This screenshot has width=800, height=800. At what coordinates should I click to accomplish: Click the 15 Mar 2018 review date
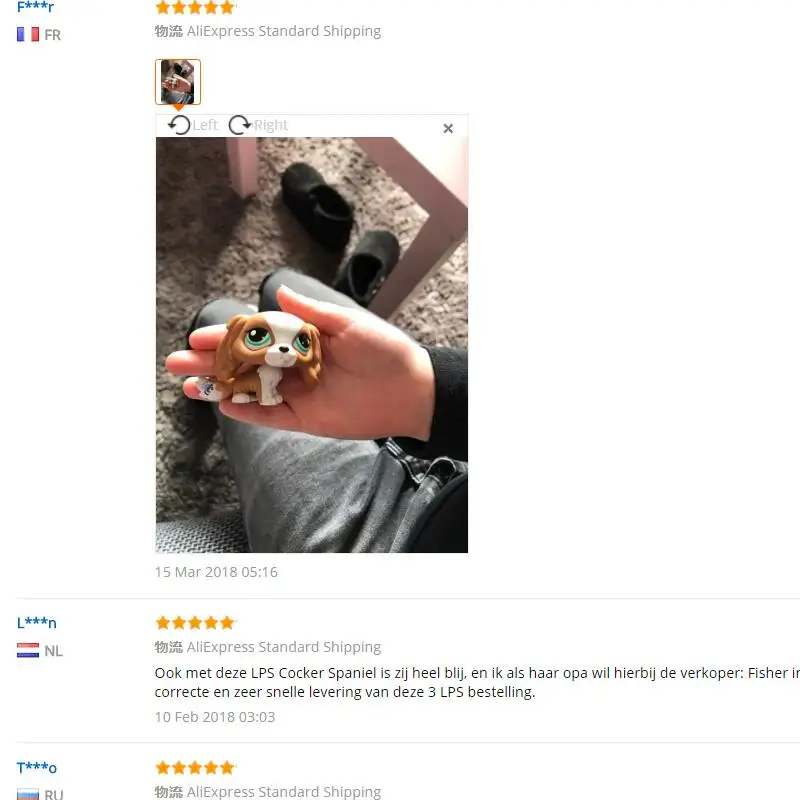[x=216, y=572]
